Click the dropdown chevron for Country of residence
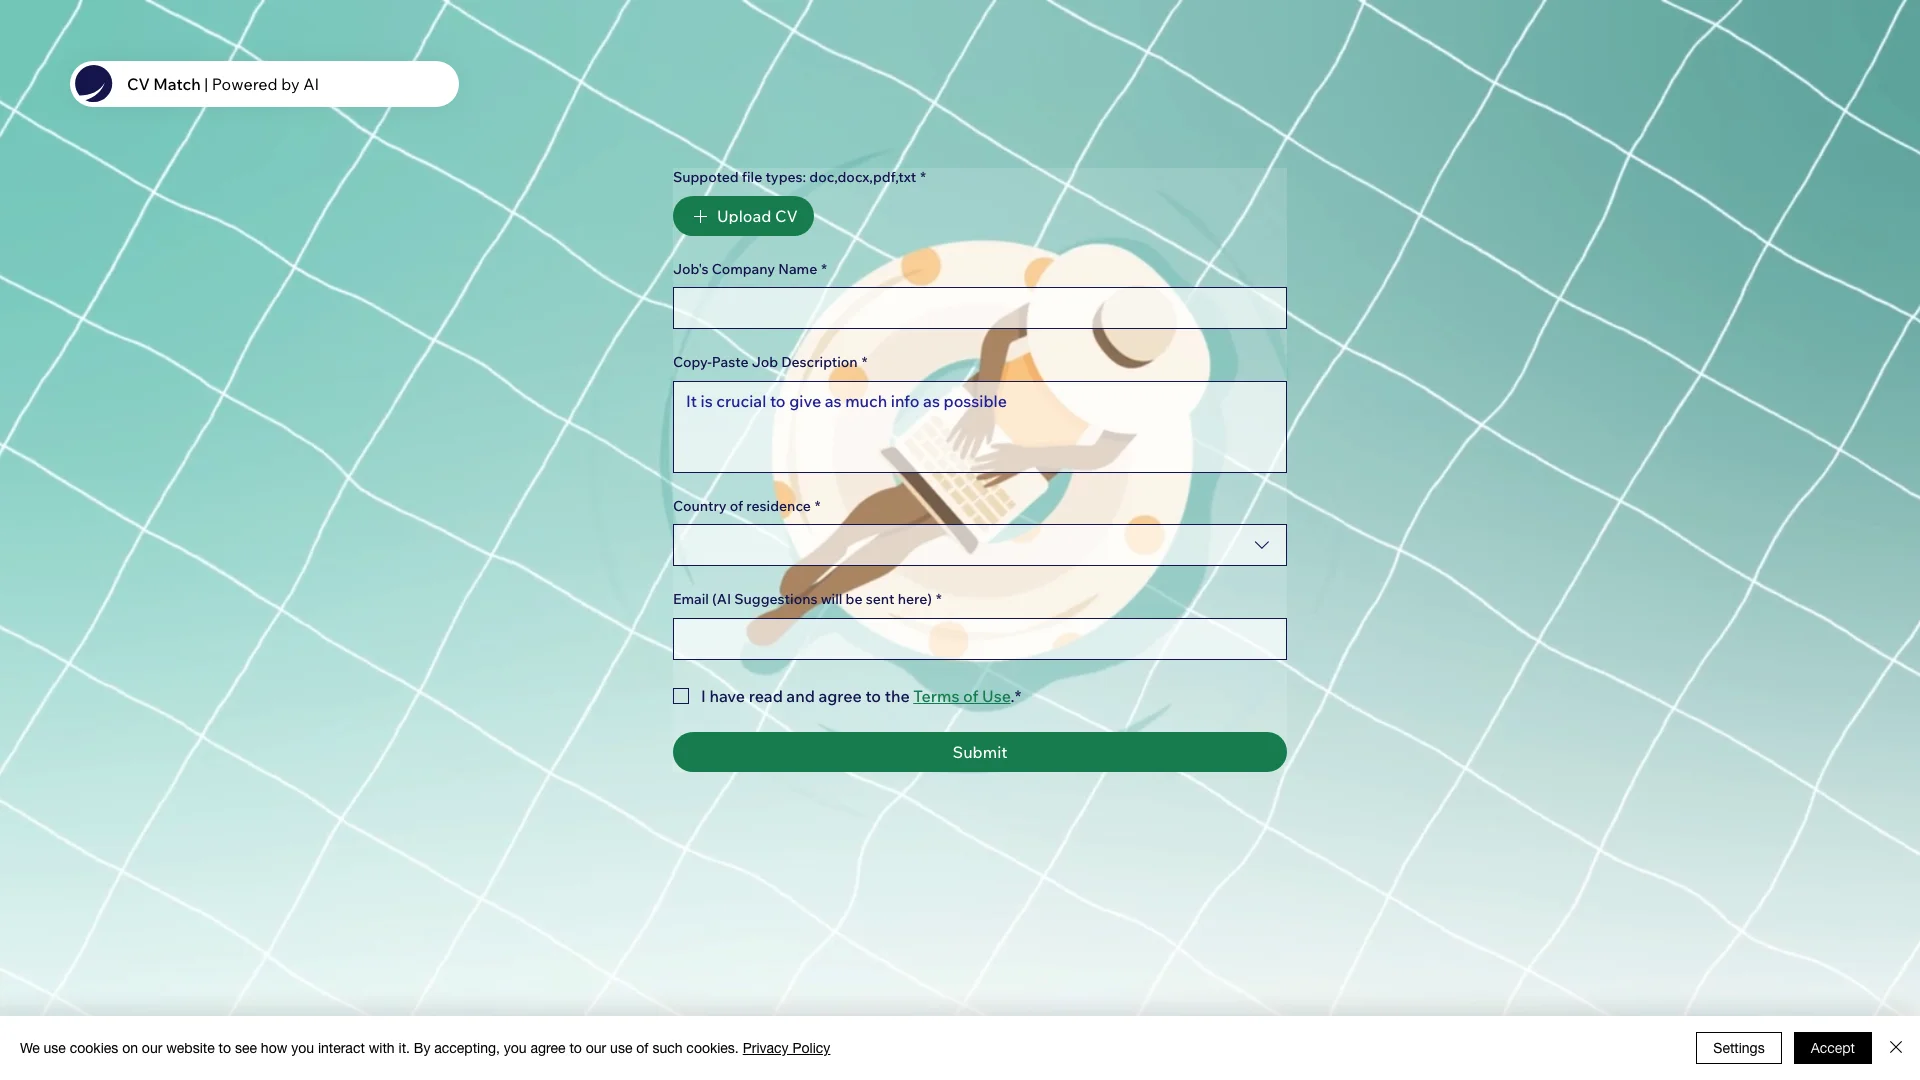The image size is (1920, 1080). point(1261,545)
